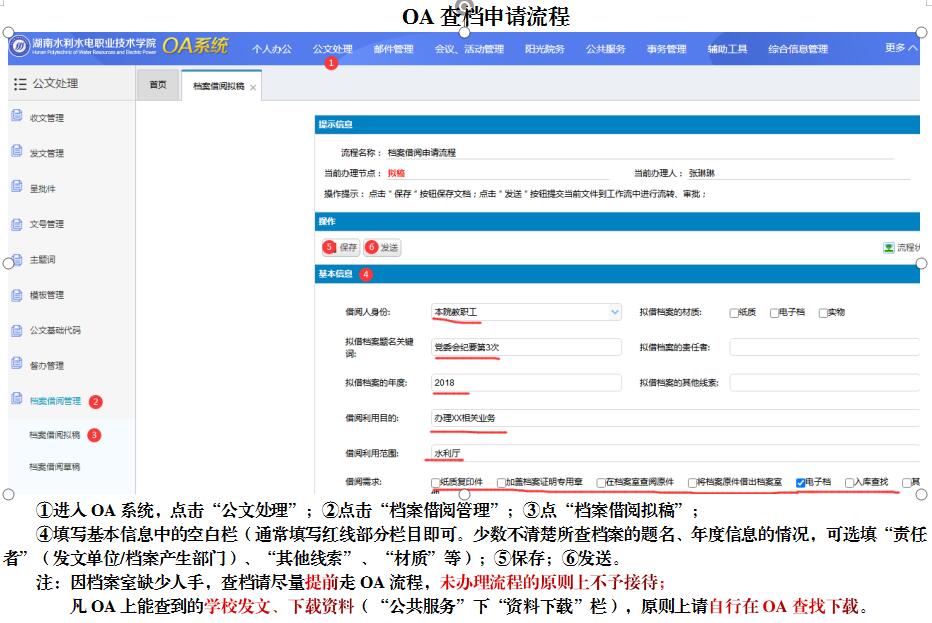Click the document icon next to 公文基础代码

pos(17,330)
